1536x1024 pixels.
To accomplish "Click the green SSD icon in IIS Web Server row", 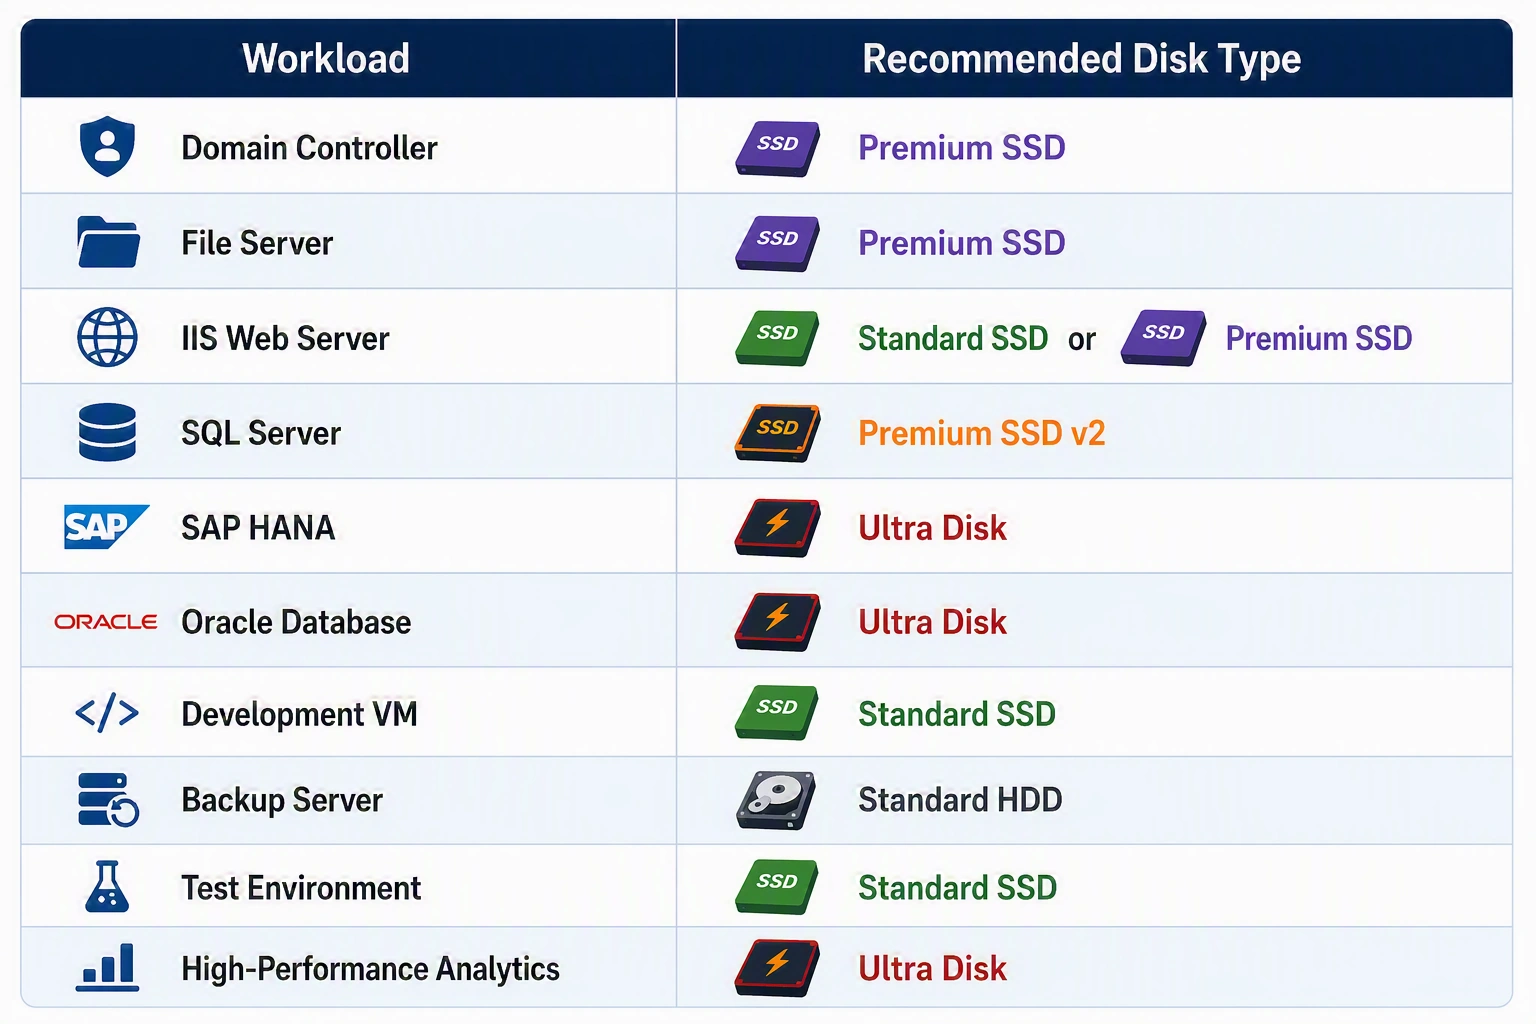I will (x=777, y=338).
